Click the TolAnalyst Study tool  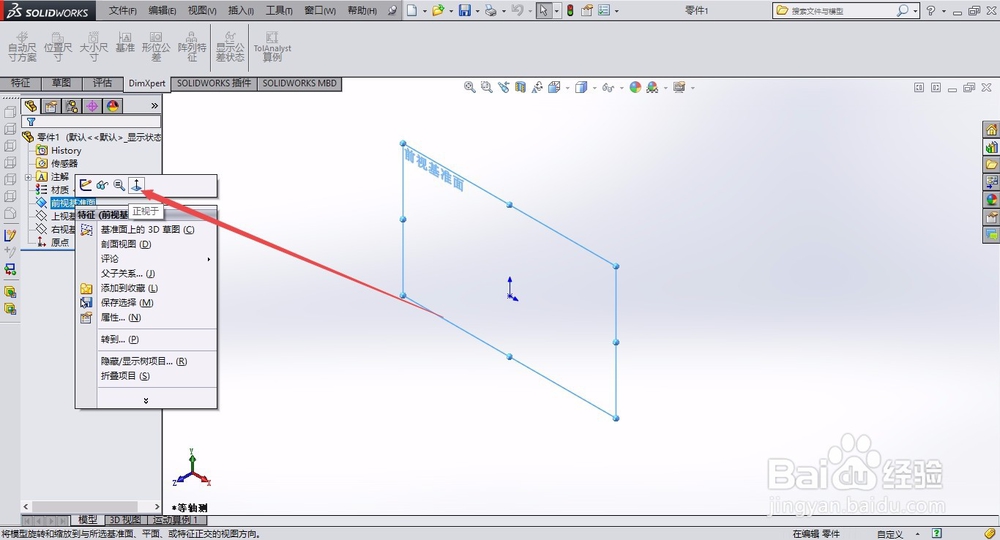(x=272, y=47)
